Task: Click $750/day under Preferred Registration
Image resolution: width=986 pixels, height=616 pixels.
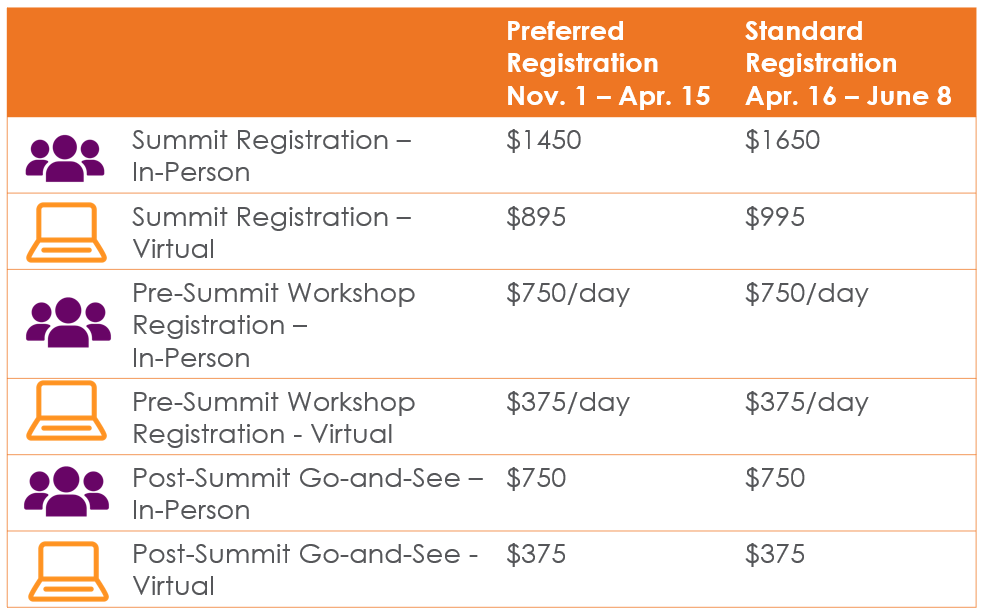Action: 568,294
